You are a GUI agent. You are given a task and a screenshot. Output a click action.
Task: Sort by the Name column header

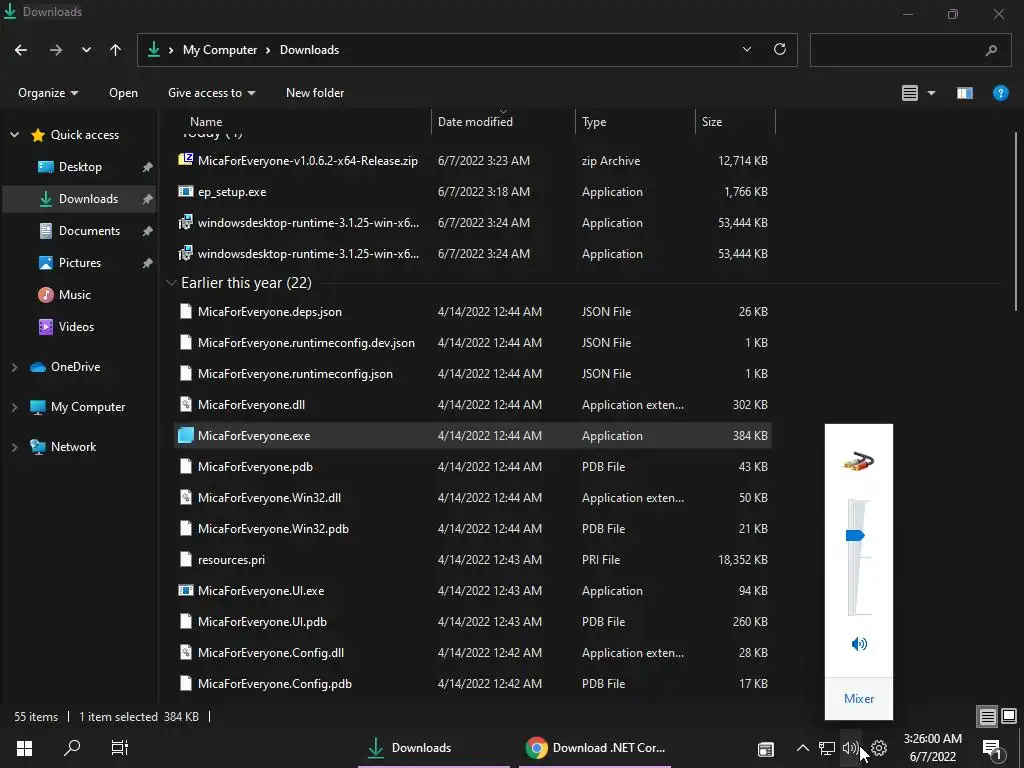click(x=206, y=121)
